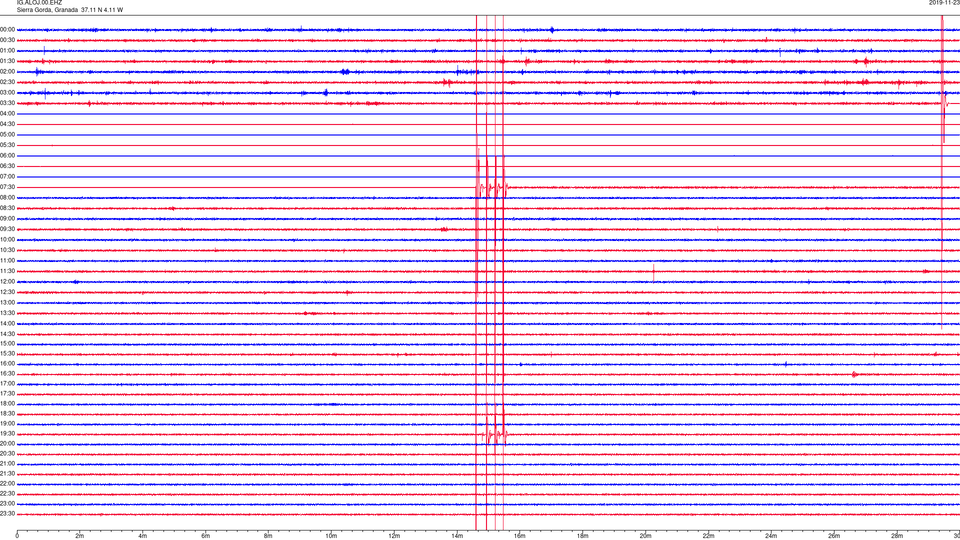The image size is (960, 540).
Task: Click the 16m minute-axis label
Action: (x=520, y=536)
